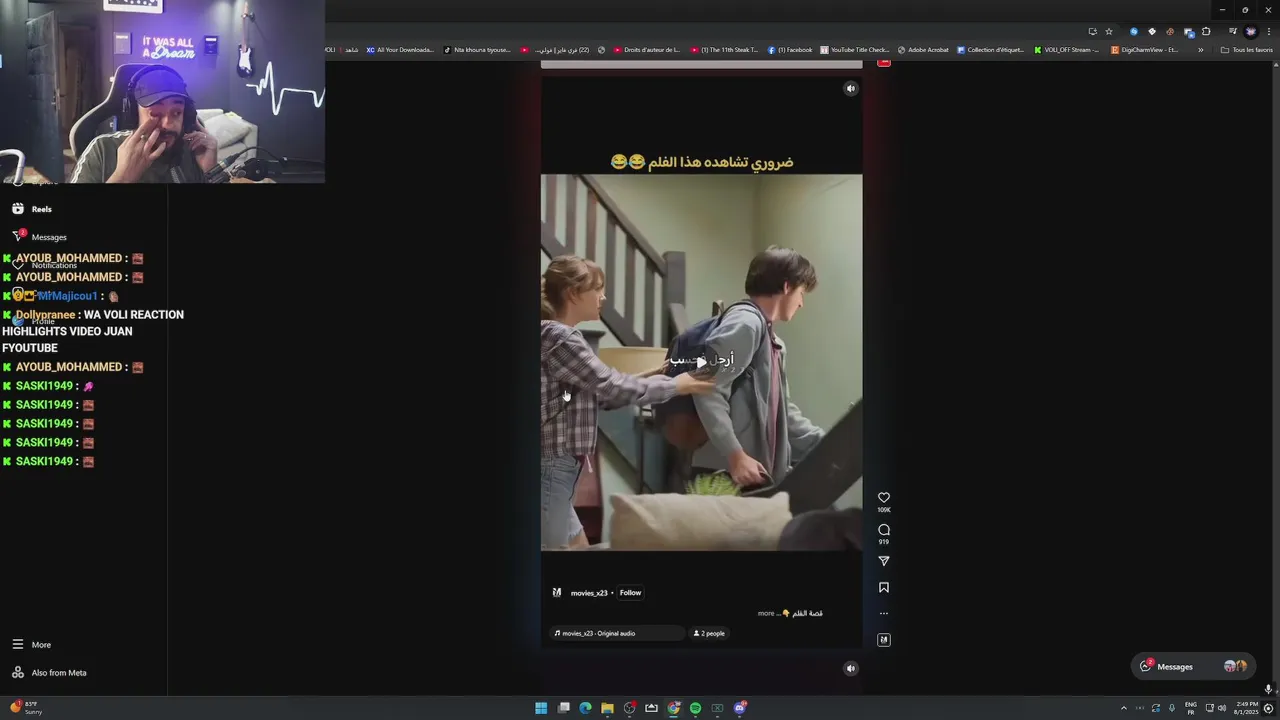Mute the current reel's audio
This screenshot has height=720, width=1280.
(851, 88)
